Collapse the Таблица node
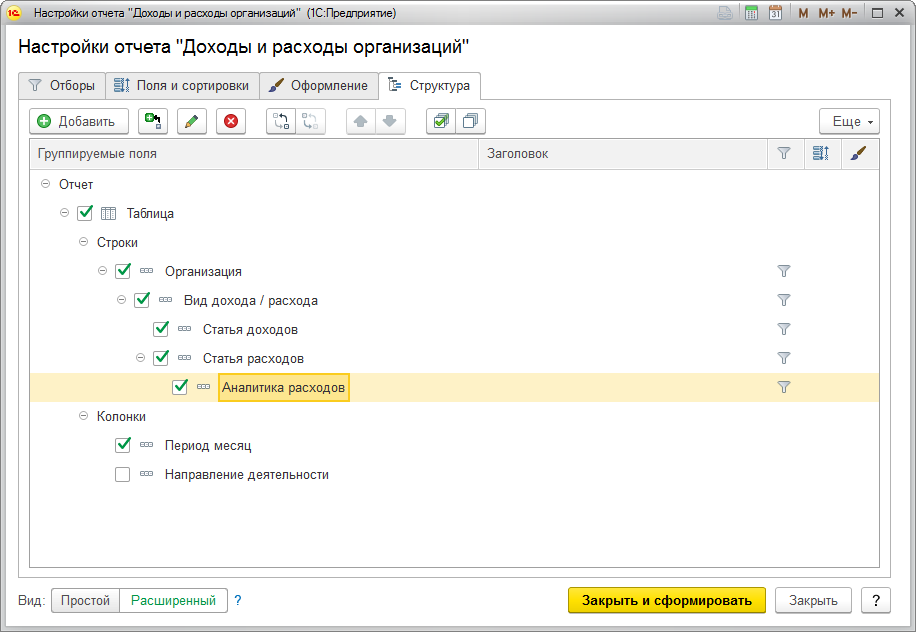The height and width of the screenshot is (632, 916). click(x=64, y=213)
